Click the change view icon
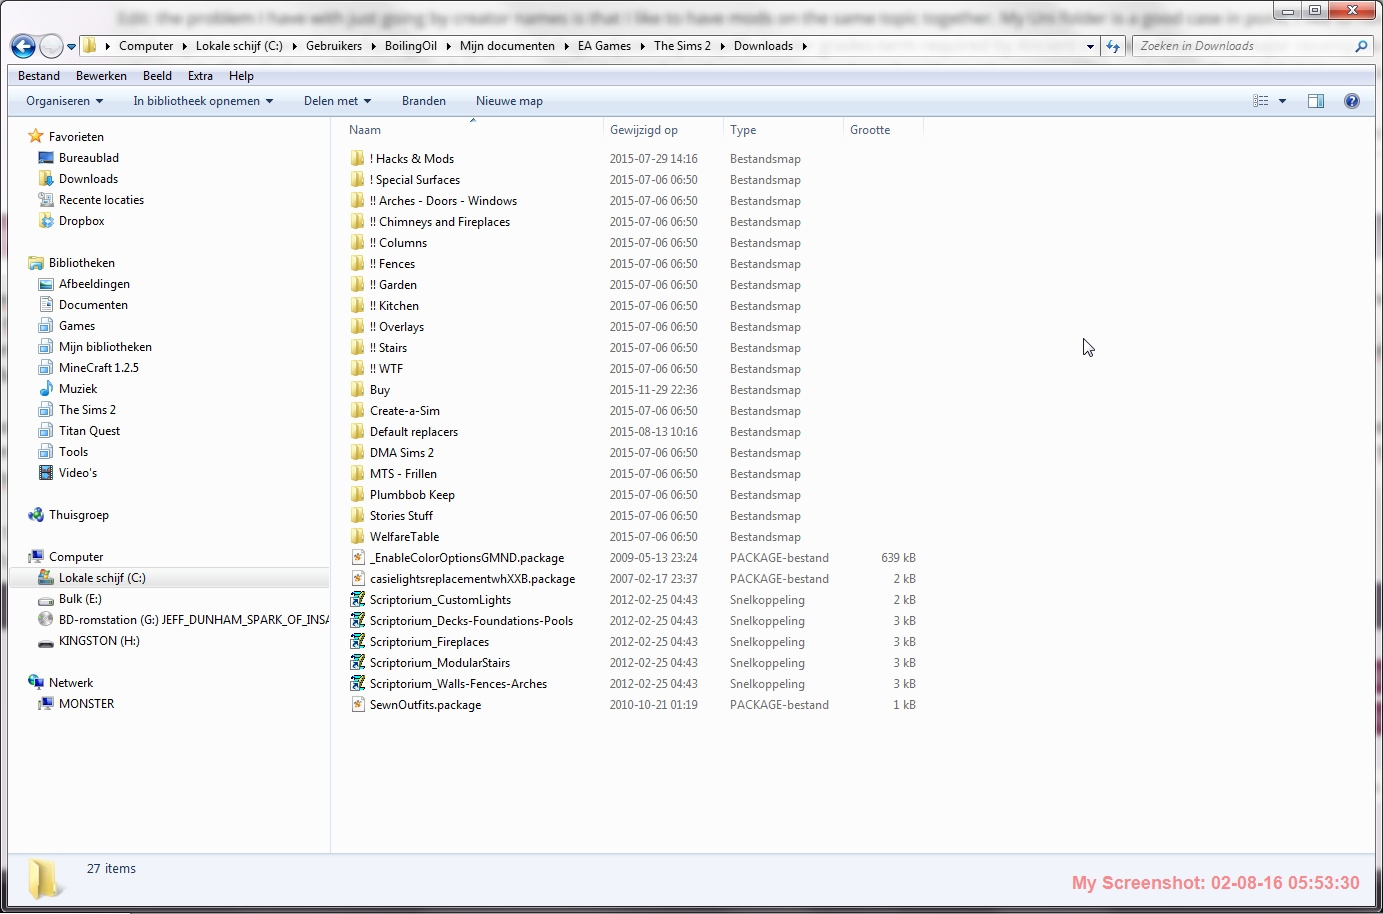Viewport: 1383px width, 914px height. 1261,101
